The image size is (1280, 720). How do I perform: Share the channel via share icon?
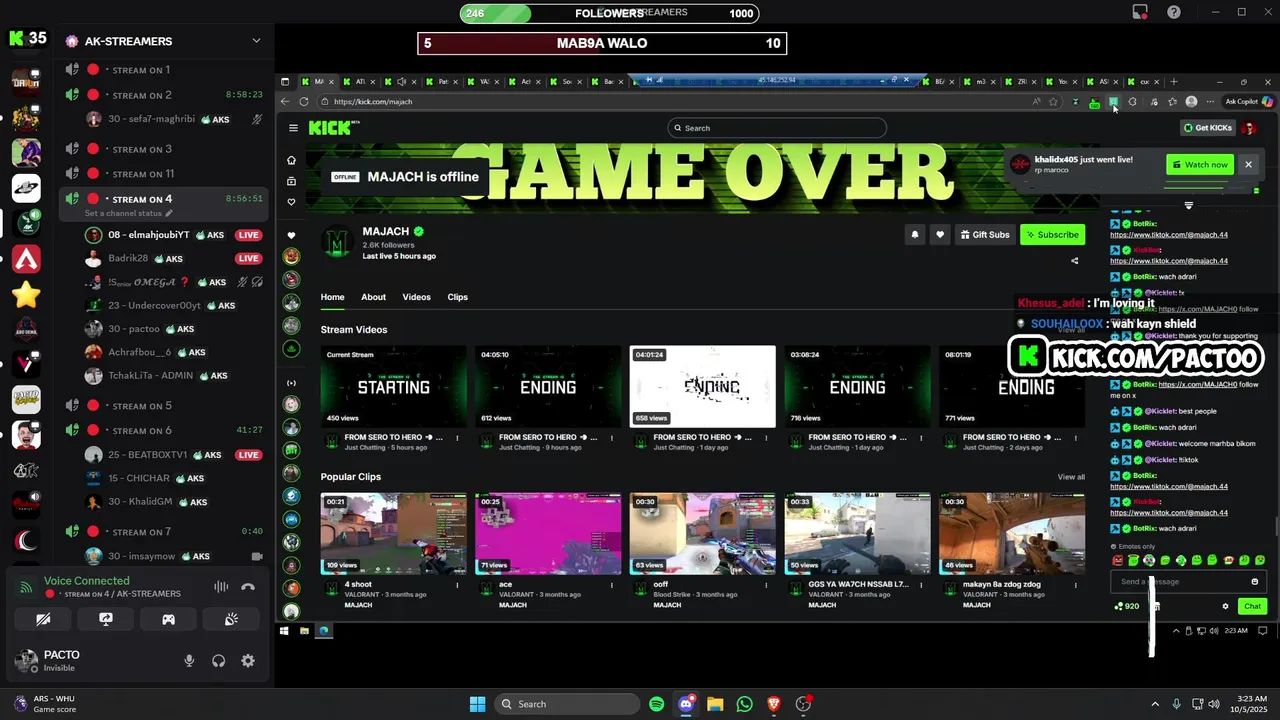click(x=1075, y=261)
